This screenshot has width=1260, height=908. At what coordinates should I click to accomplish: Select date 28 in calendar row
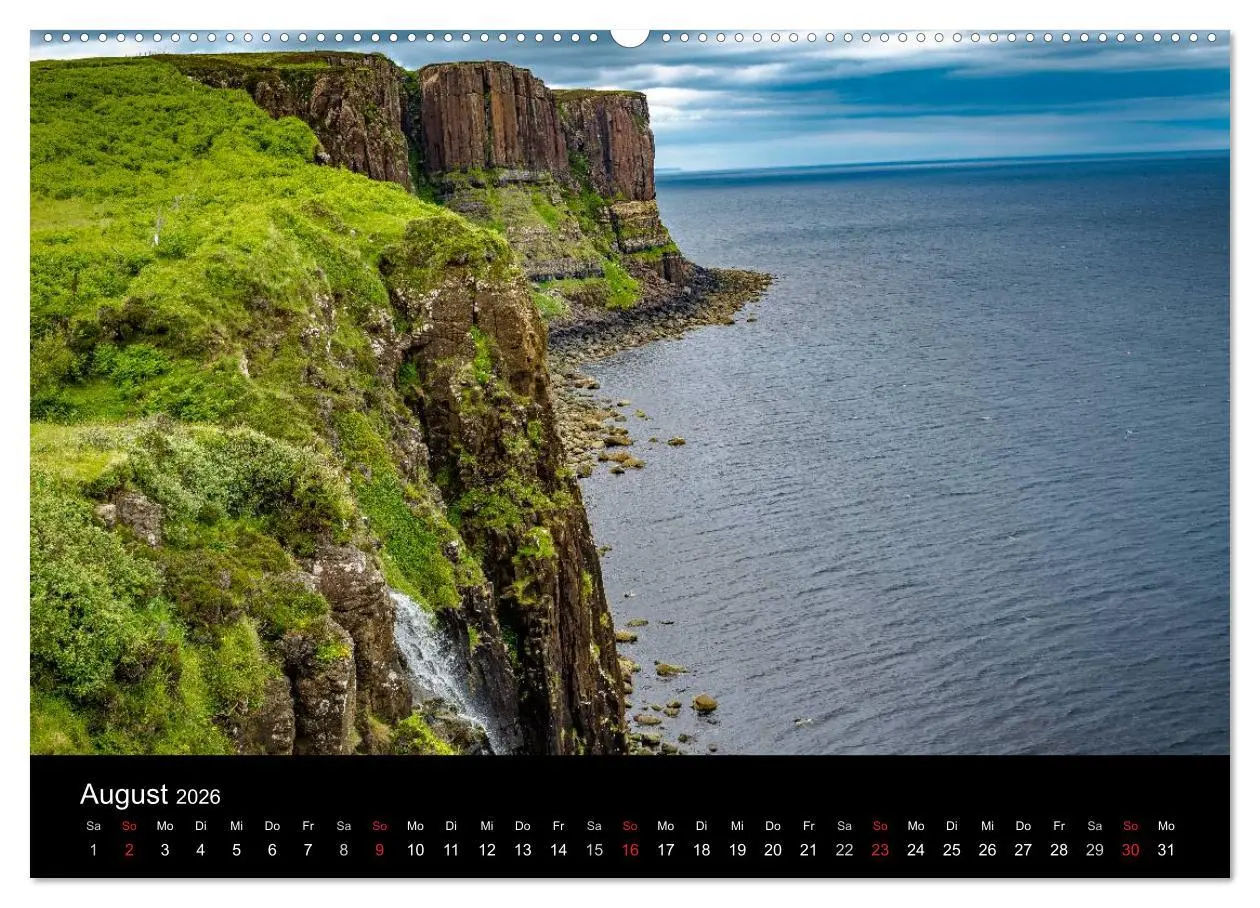coord(1059,850)
